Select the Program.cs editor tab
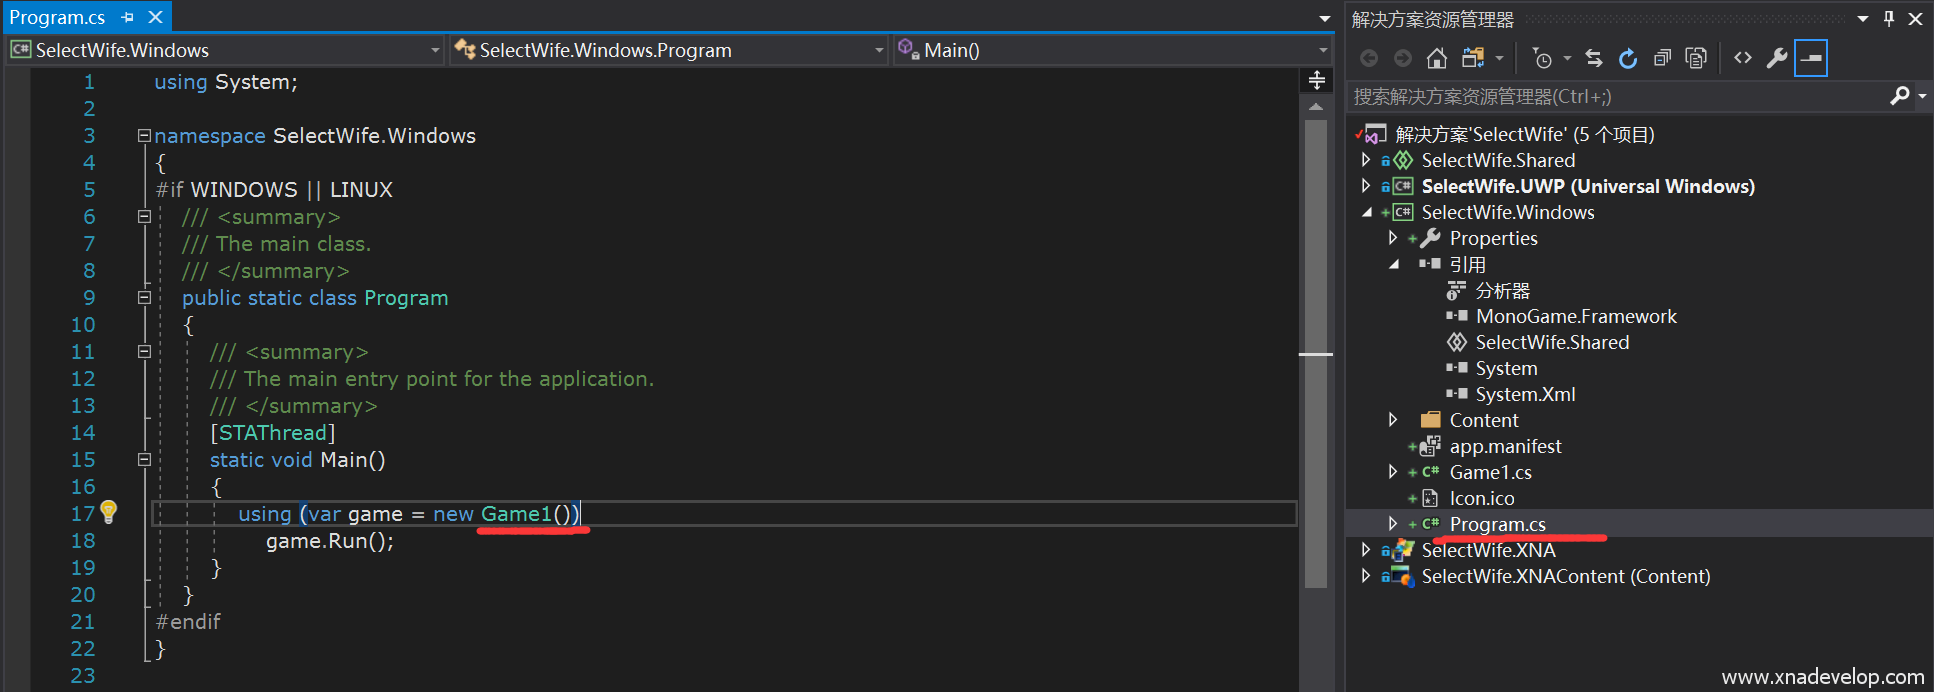Viewport: 1934px width, 692px height. (57, 17)
